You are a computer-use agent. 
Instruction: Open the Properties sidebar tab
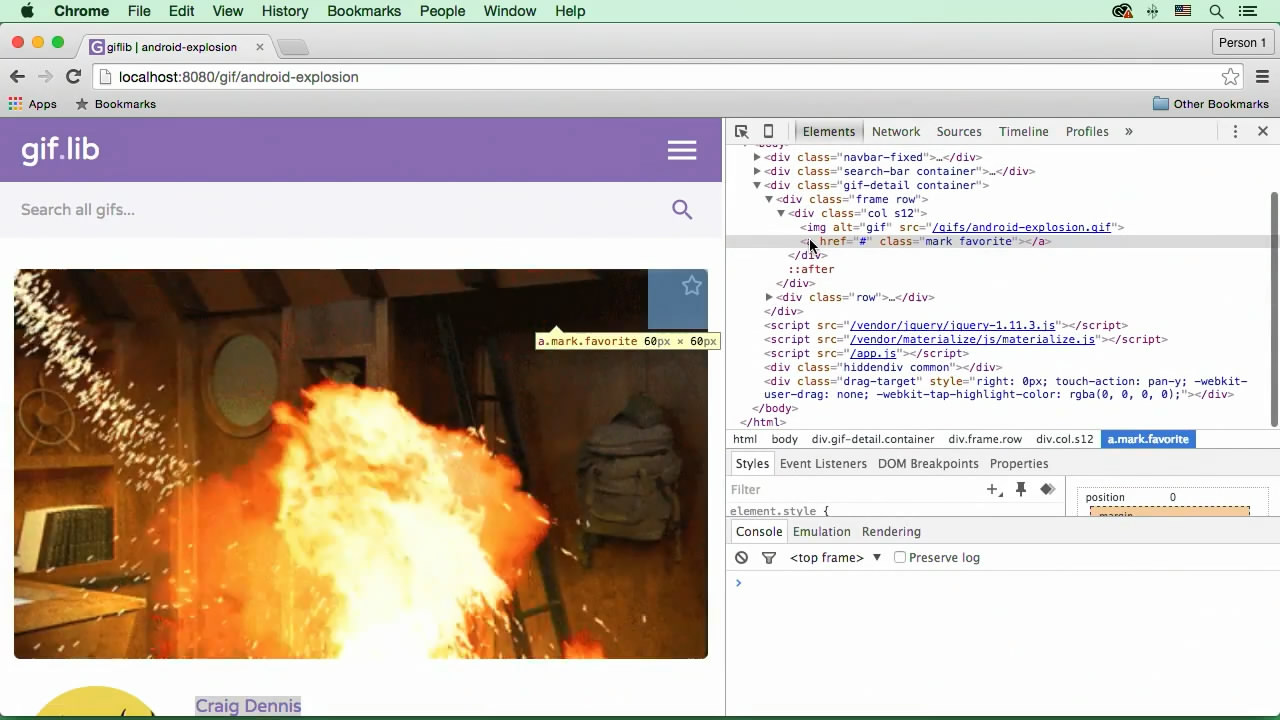[x=1019, y=464]
